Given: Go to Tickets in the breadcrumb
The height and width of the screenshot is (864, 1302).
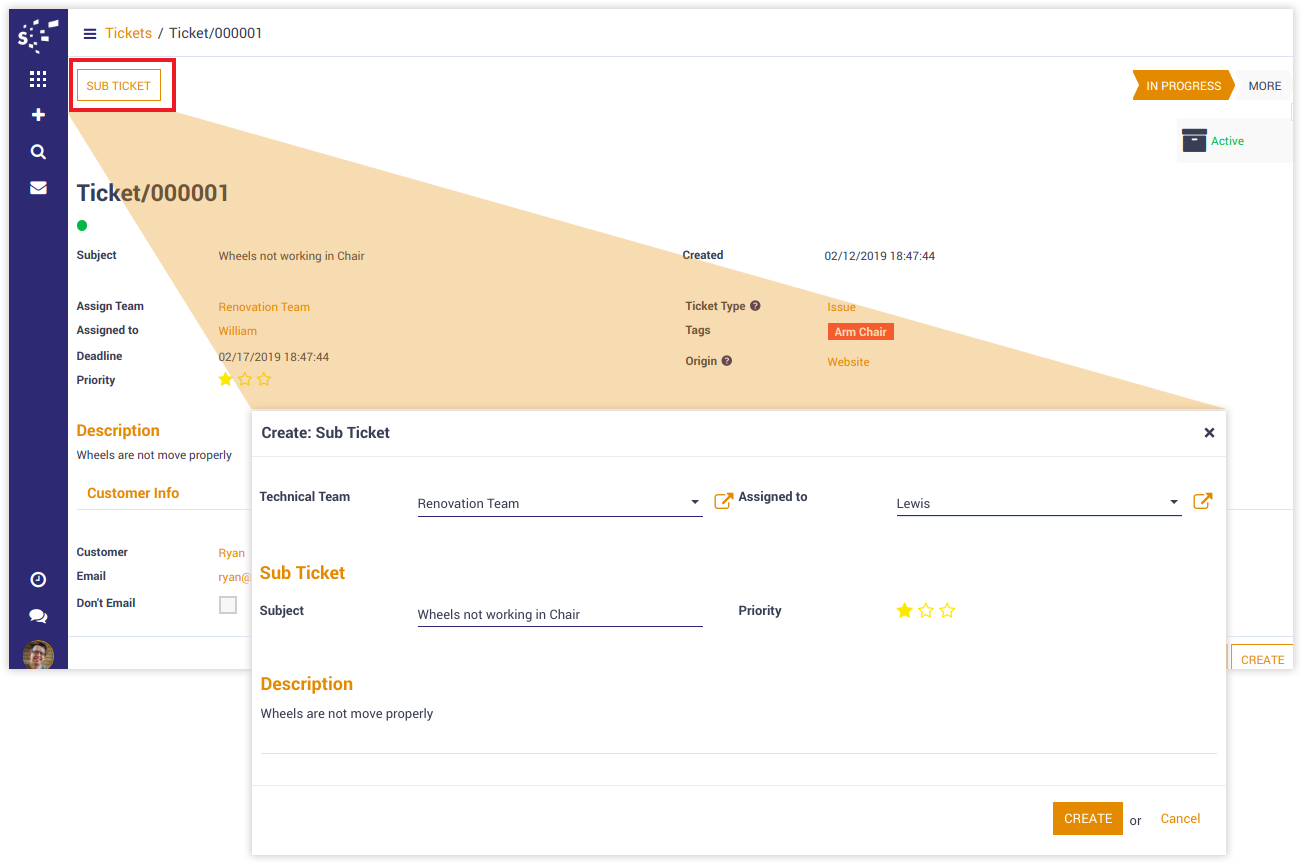Looking at the screenshot, I should point(128,33).
